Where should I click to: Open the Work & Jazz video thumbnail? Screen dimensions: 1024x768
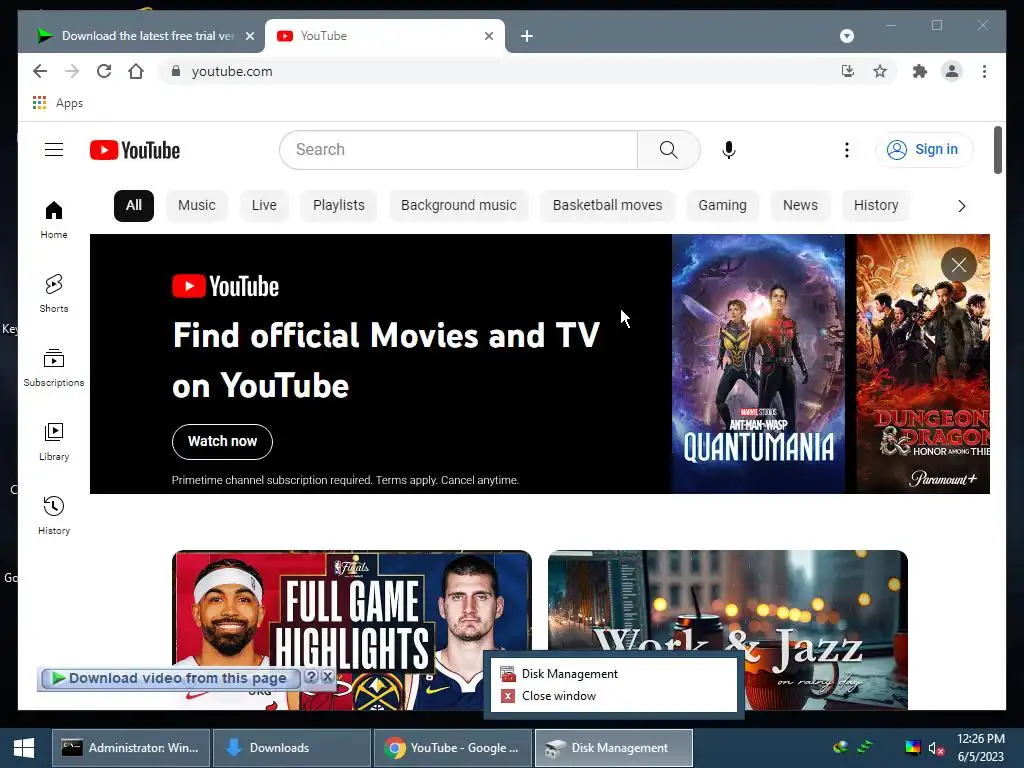(728, 630)
